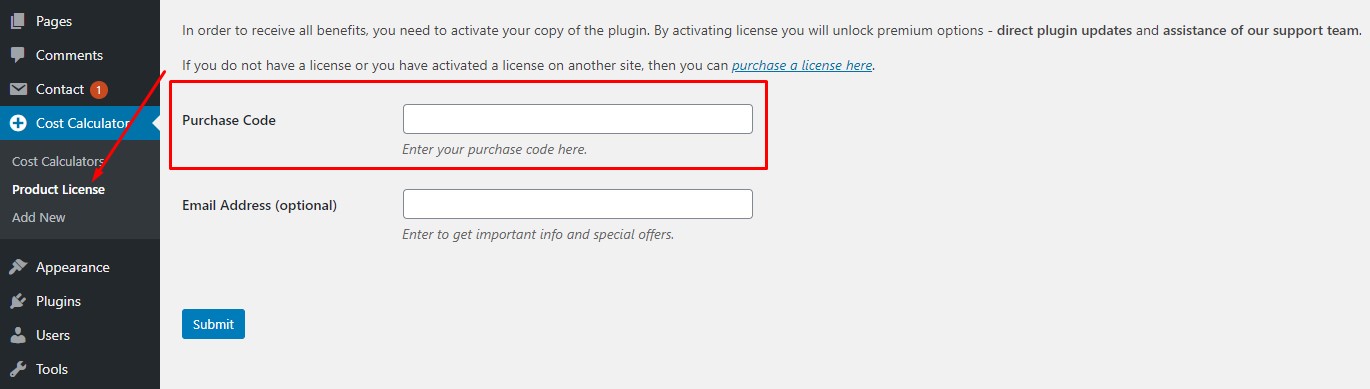
Task: Click the Cost Calculator plus icon
Action: click(x=18, y=123)
